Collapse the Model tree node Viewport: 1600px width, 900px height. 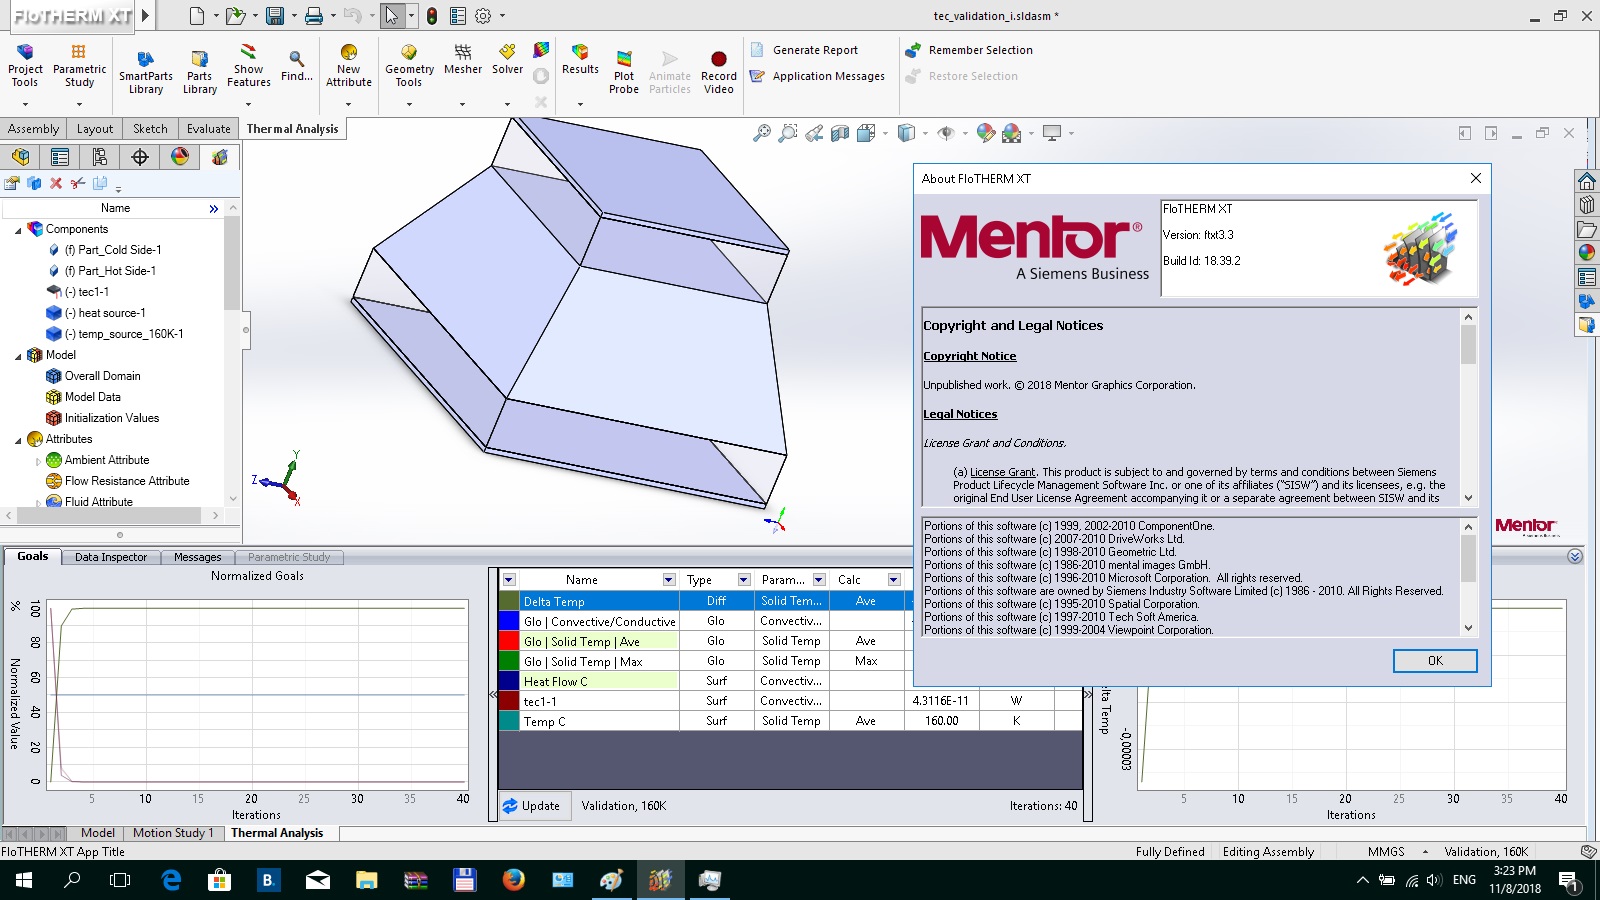click(18, 356)
